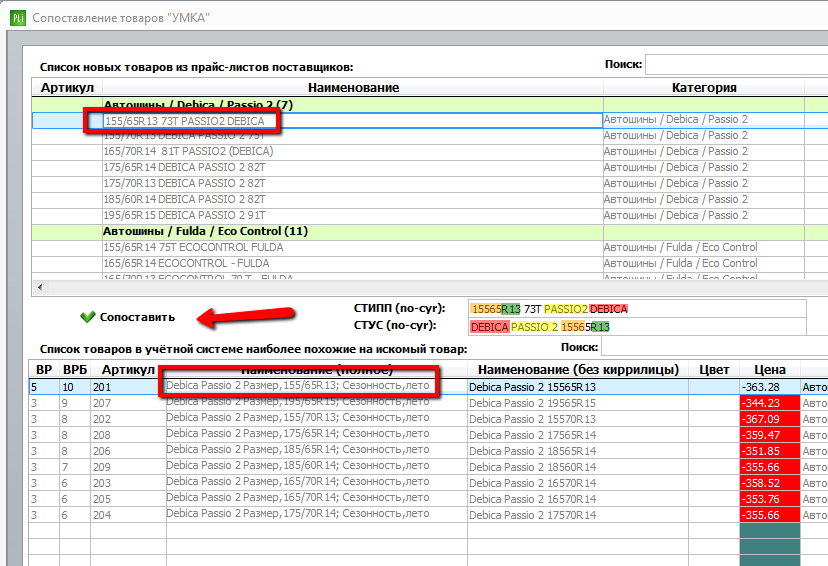Click the СТИПП (no-cyr) highlighted value
The image size is (828, 566).
[549, 309]
